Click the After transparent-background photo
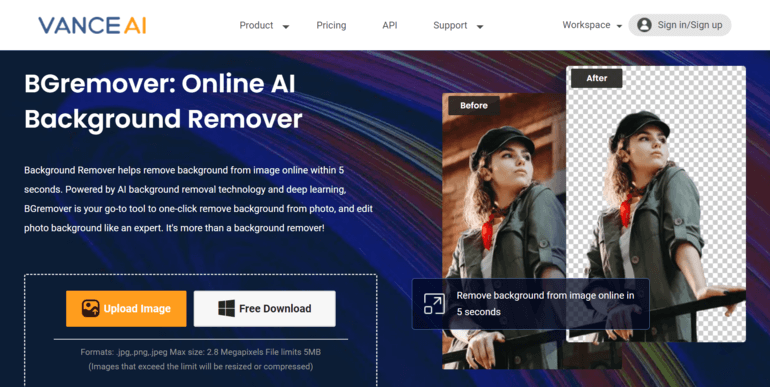 click(x=656, y=204)
